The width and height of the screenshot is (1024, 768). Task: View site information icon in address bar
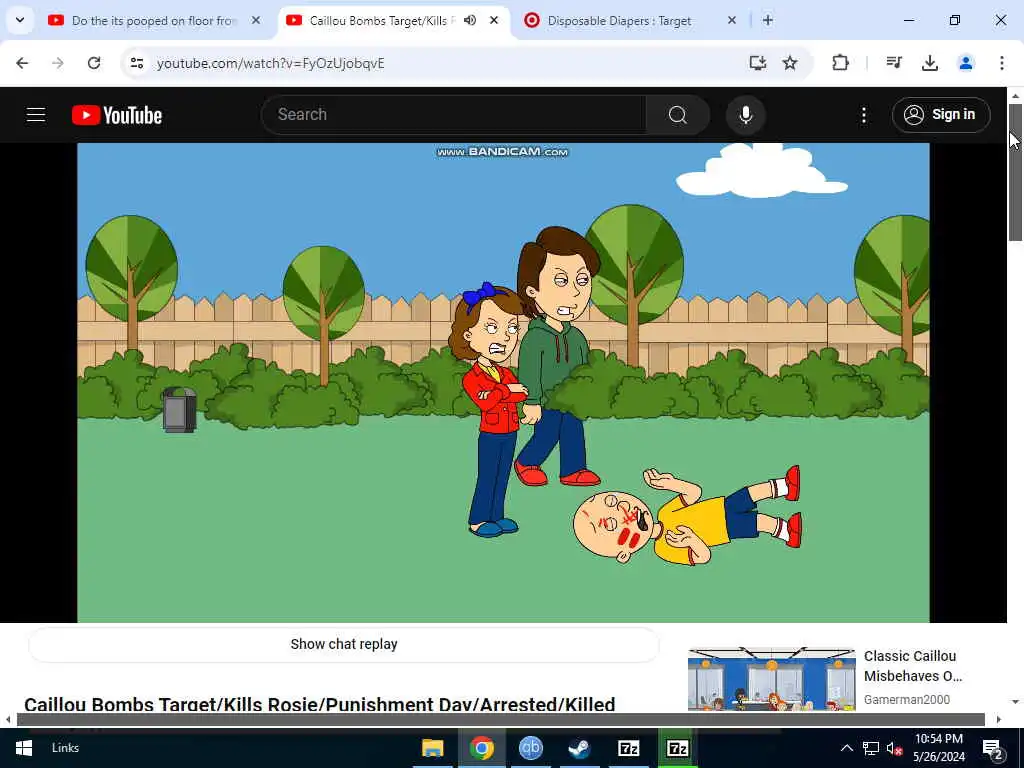coord(136,63)
